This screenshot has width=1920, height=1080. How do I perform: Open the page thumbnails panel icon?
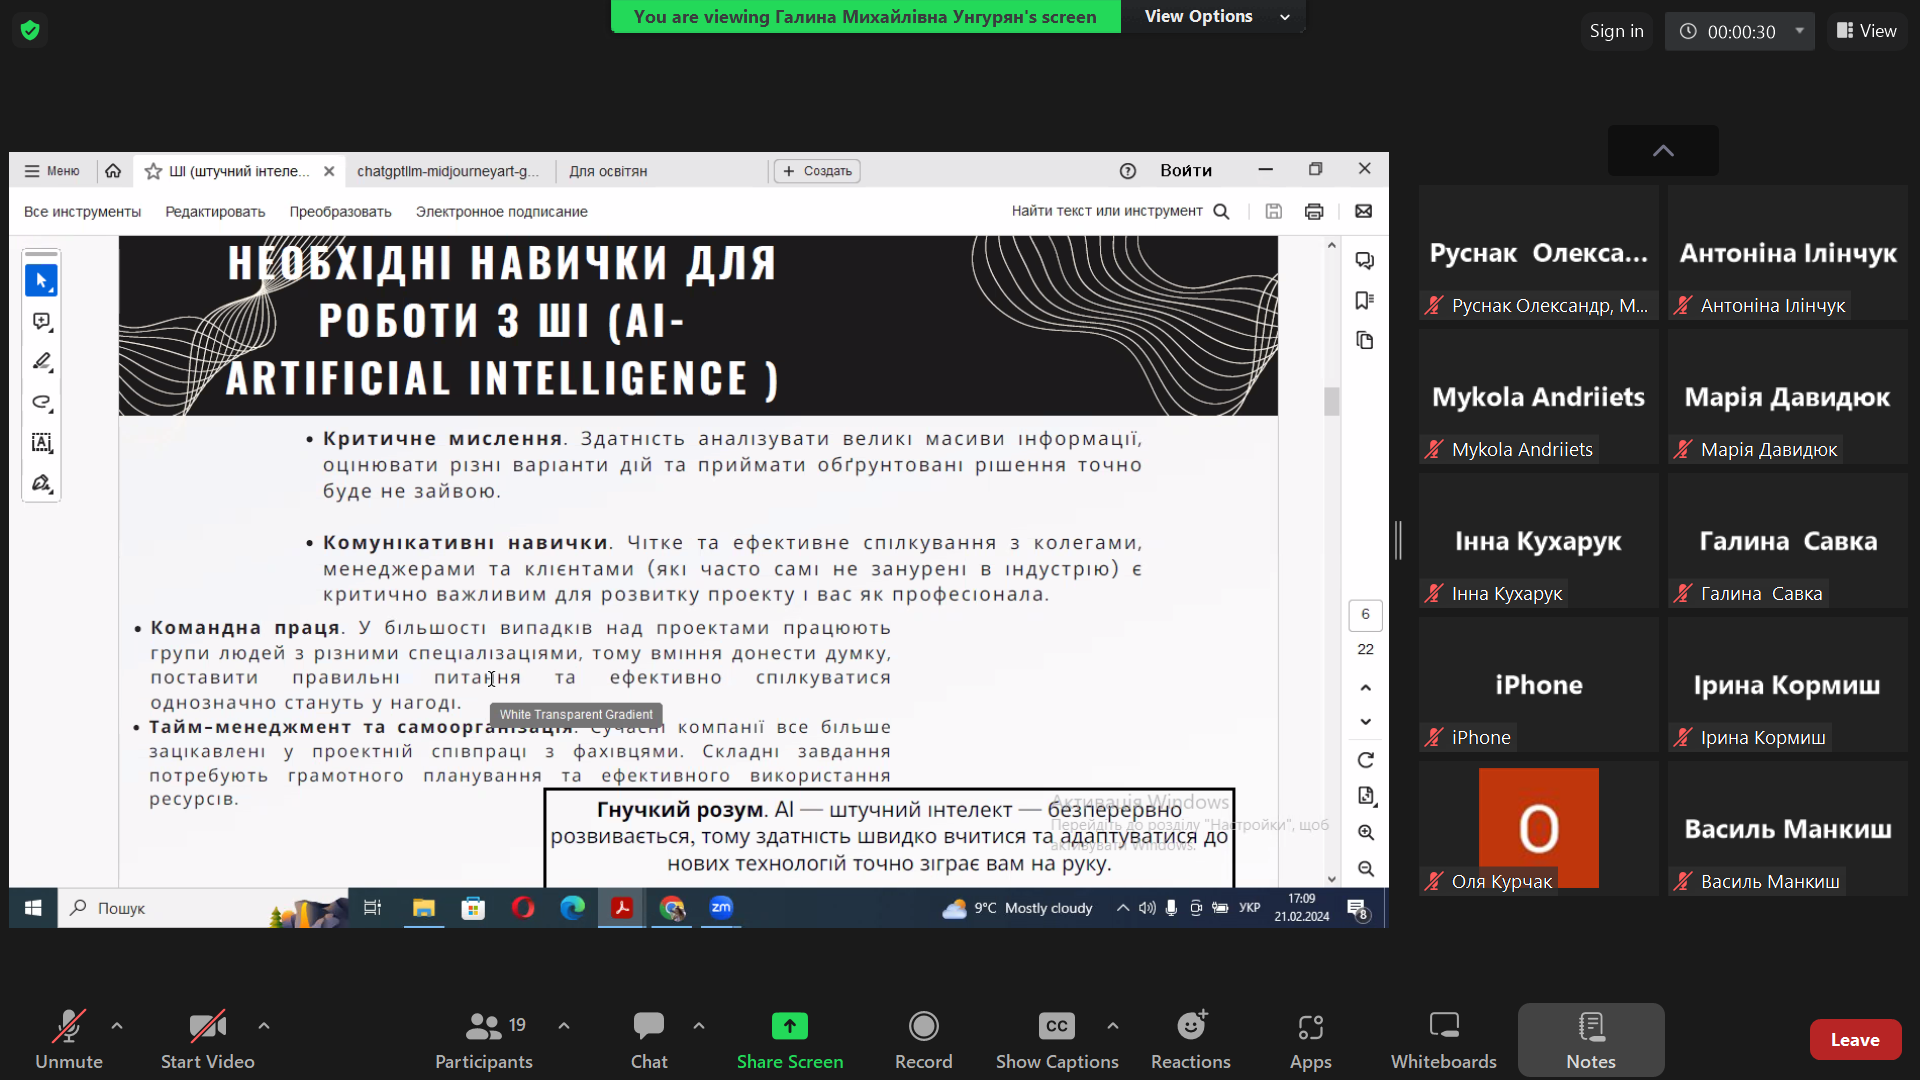1365,340
